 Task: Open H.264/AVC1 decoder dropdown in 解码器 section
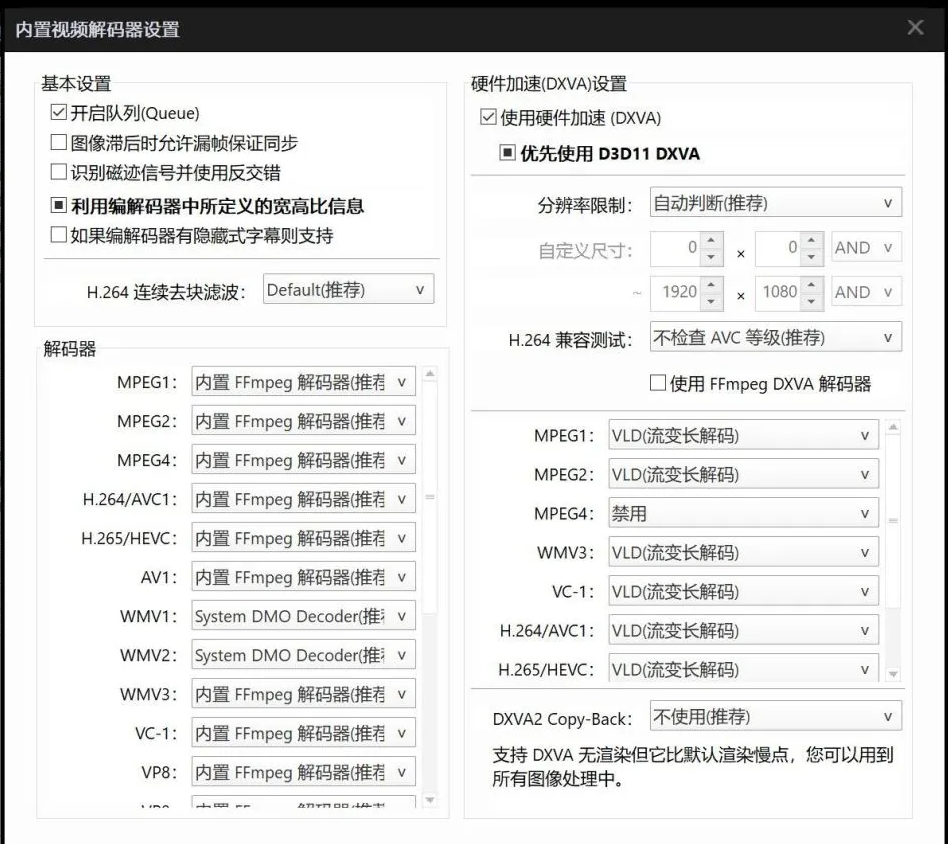[304, 499]
